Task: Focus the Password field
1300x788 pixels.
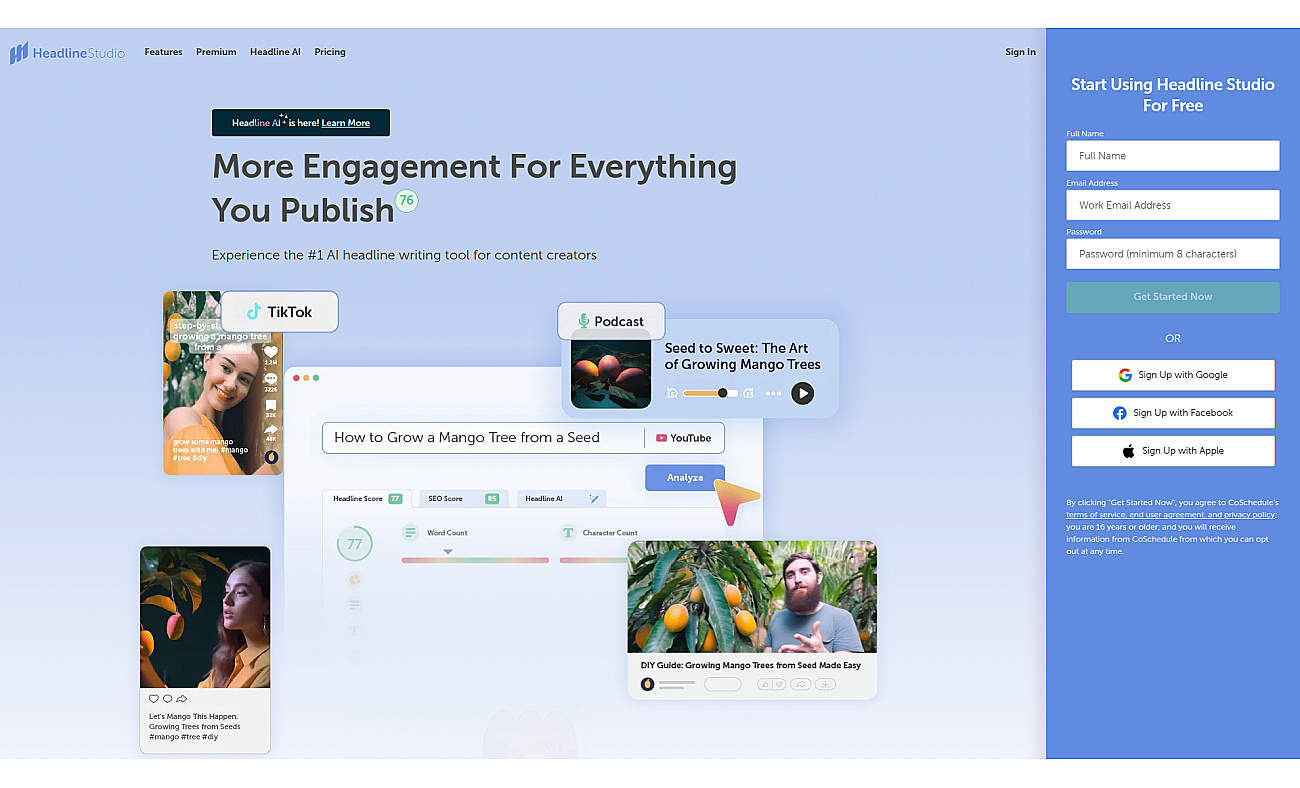Action: 1173,254
